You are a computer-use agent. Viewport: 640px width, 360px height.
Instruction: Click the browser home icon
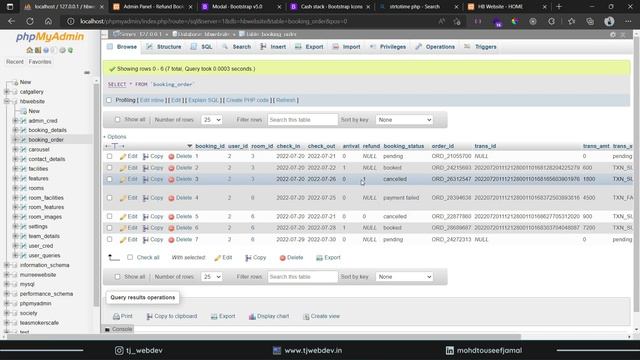48,21
